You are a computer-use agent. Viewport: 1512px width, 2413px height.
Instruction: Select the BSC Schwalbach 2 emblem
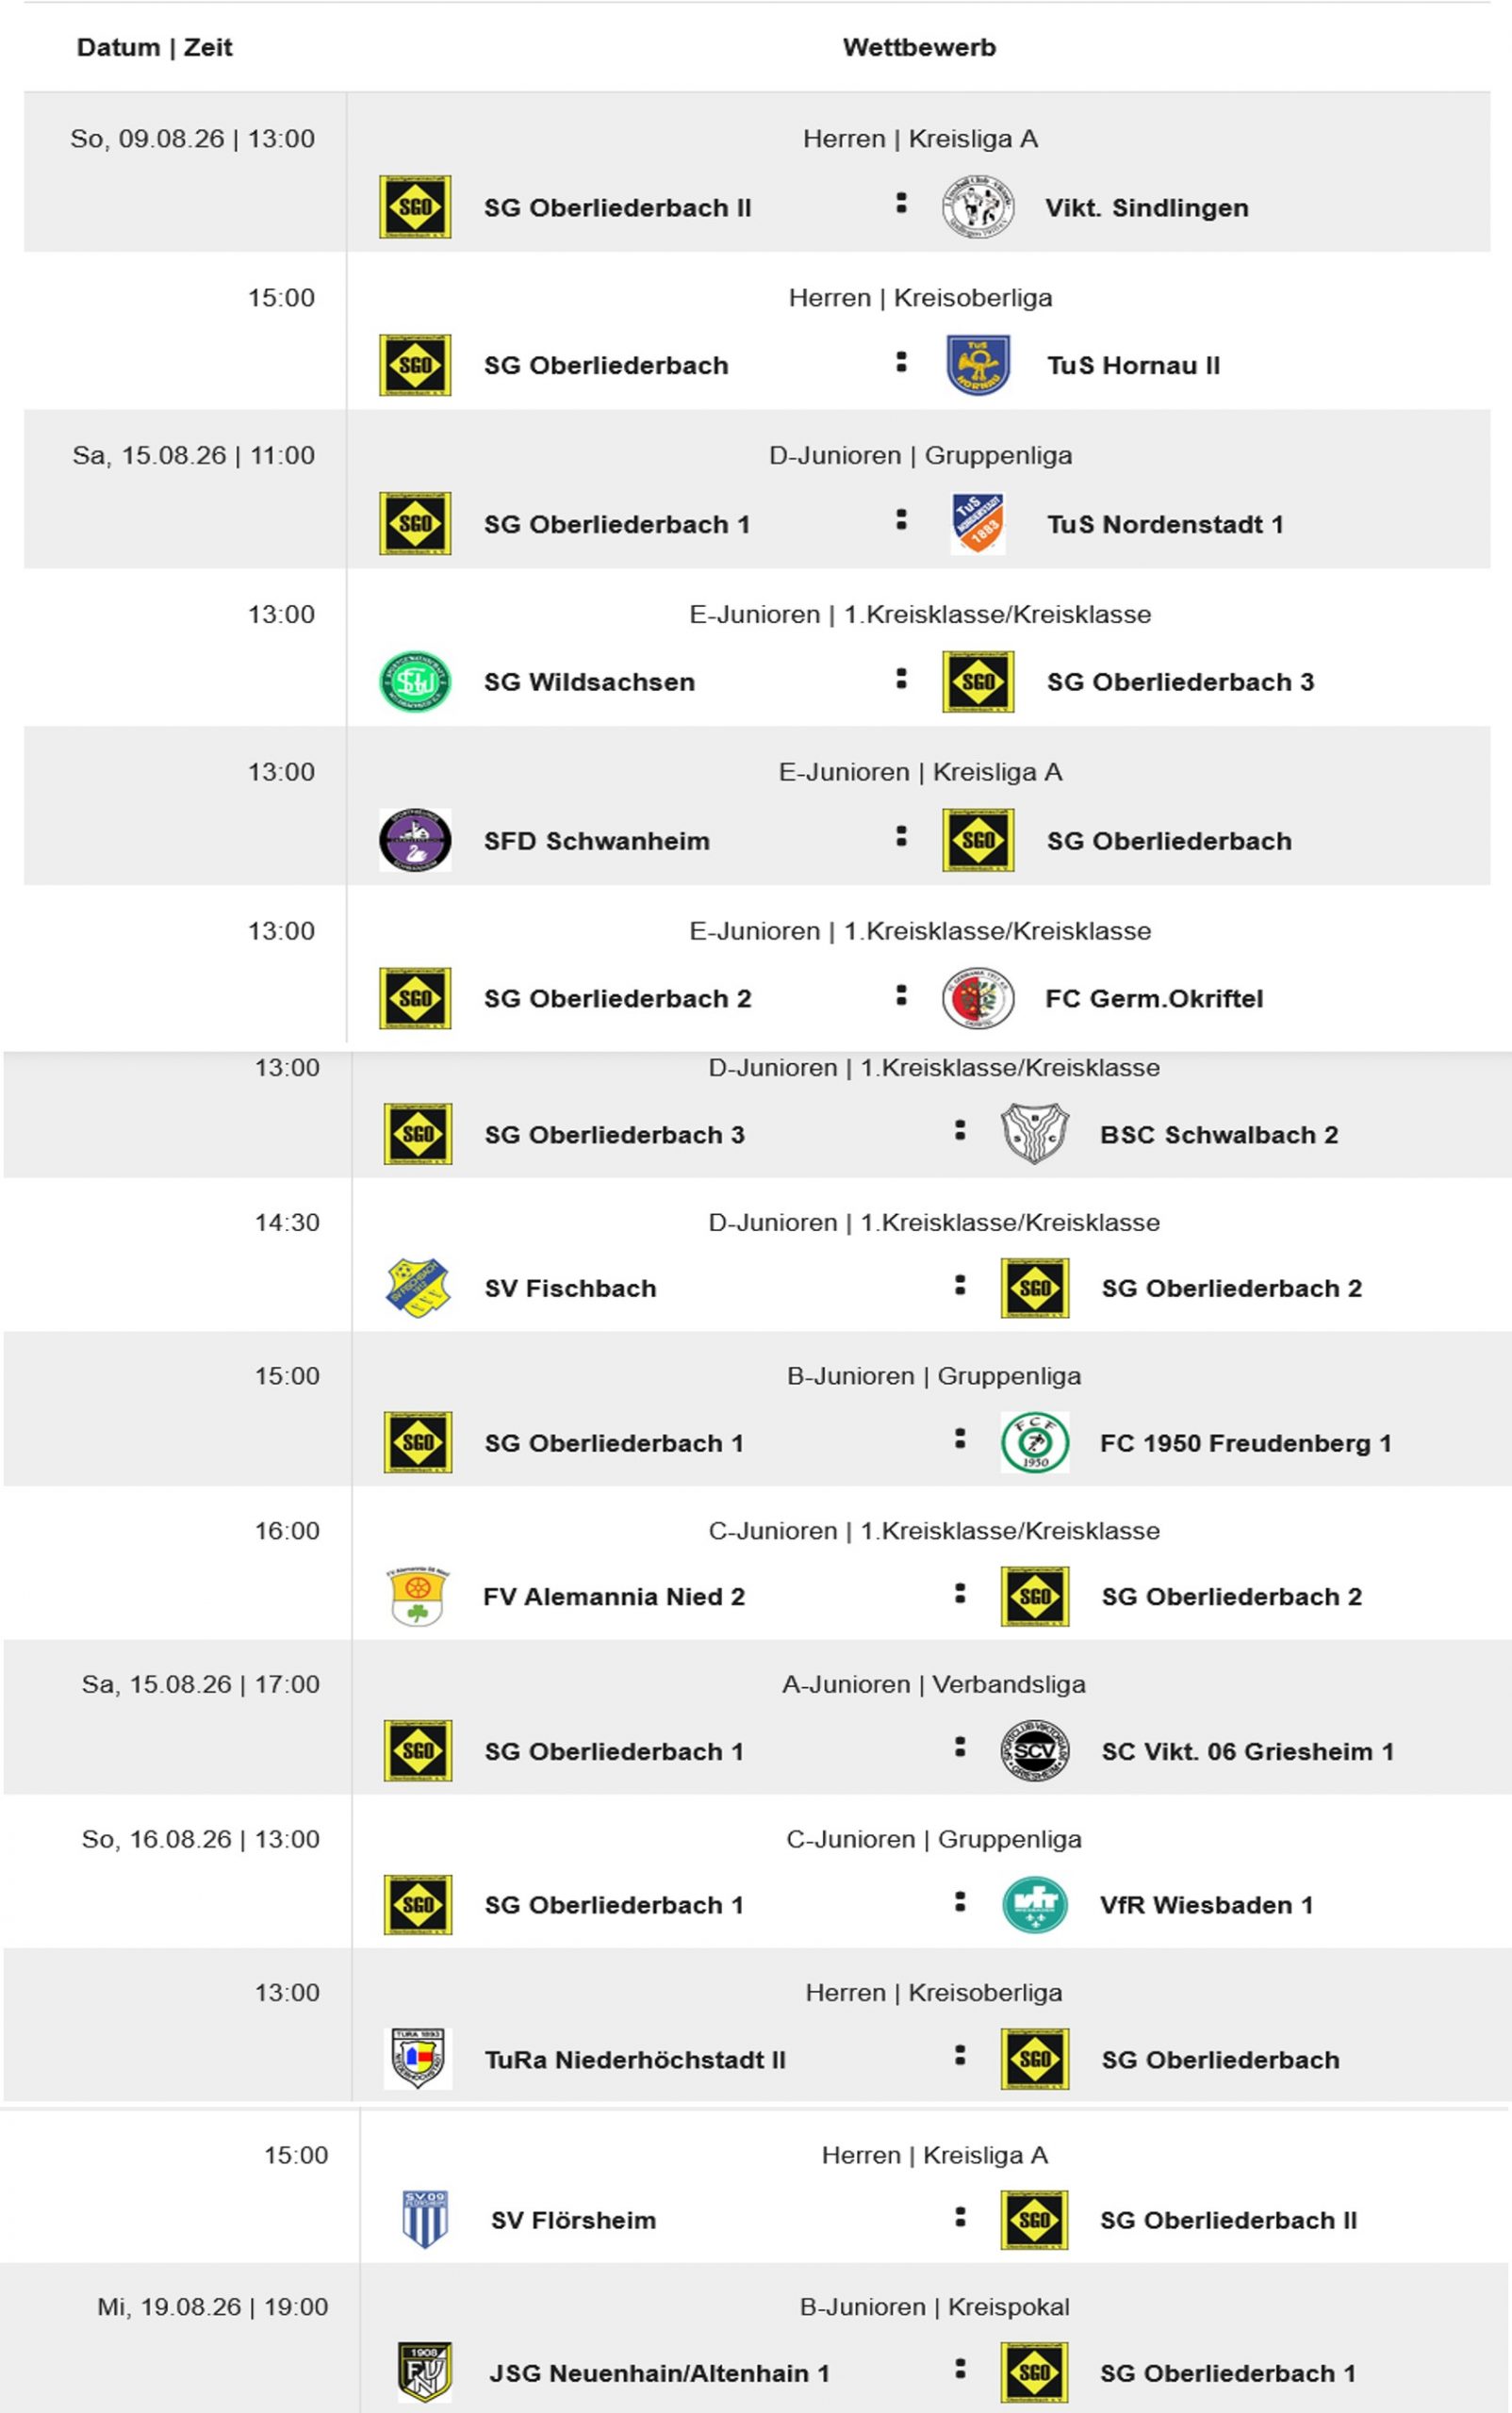(1035, 1133)
